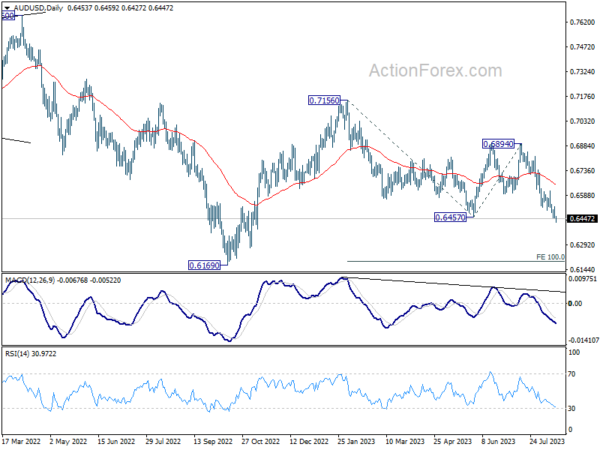Viewport: 600px width, 450px height.
Task: Click the 0.76200 price scale value
Action: click(582, 22)
